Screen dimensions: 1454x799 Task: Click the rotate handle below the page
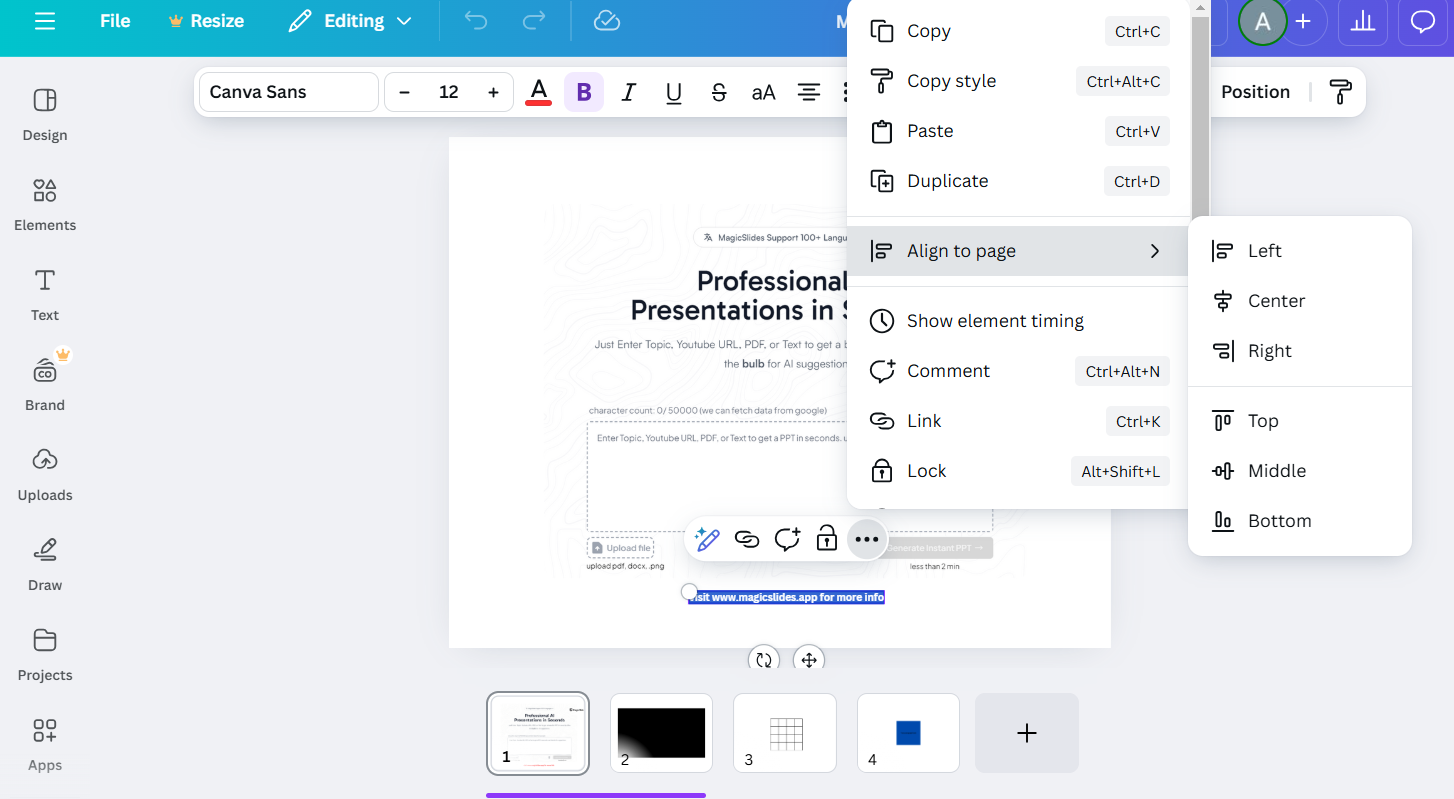coord(764,660)
